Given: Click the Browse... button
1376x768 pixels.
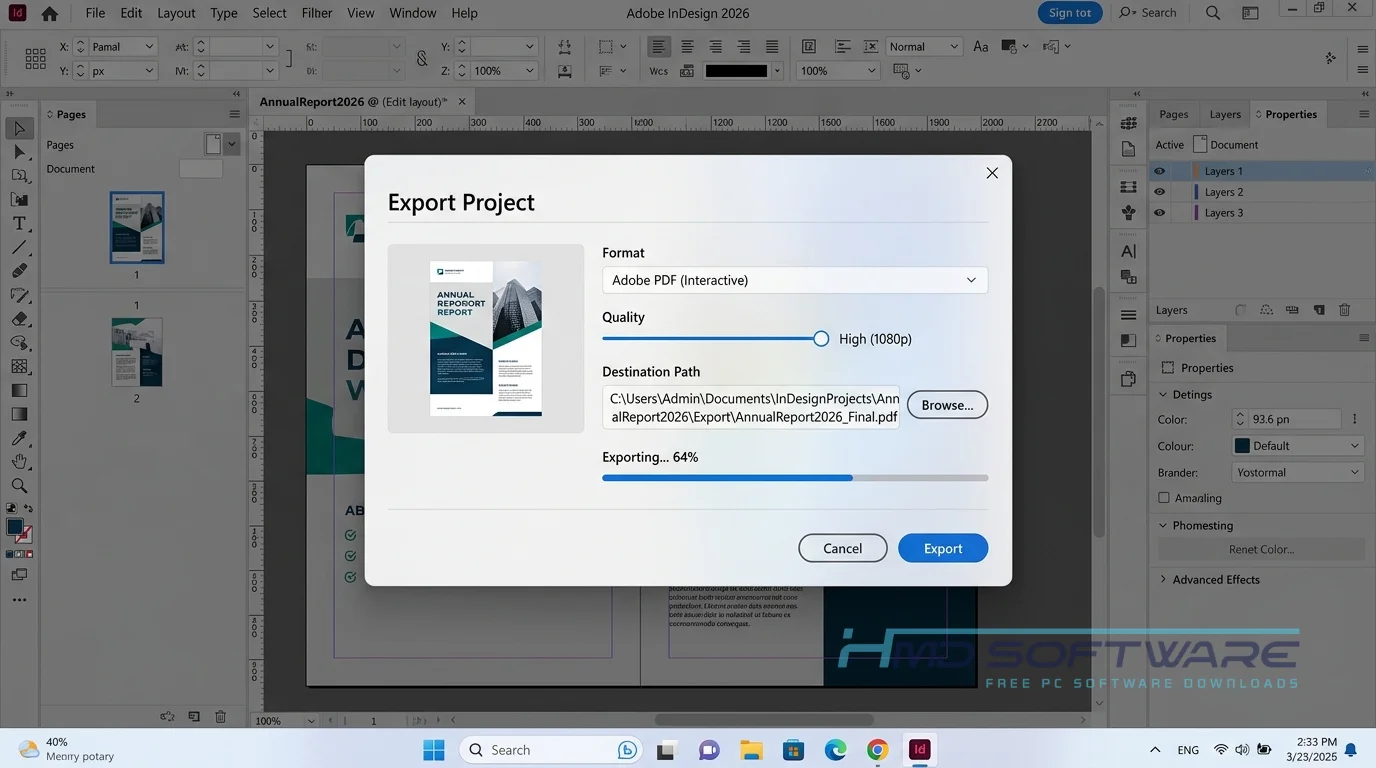Looking at the screenshot, I should [x=947, y=405].
